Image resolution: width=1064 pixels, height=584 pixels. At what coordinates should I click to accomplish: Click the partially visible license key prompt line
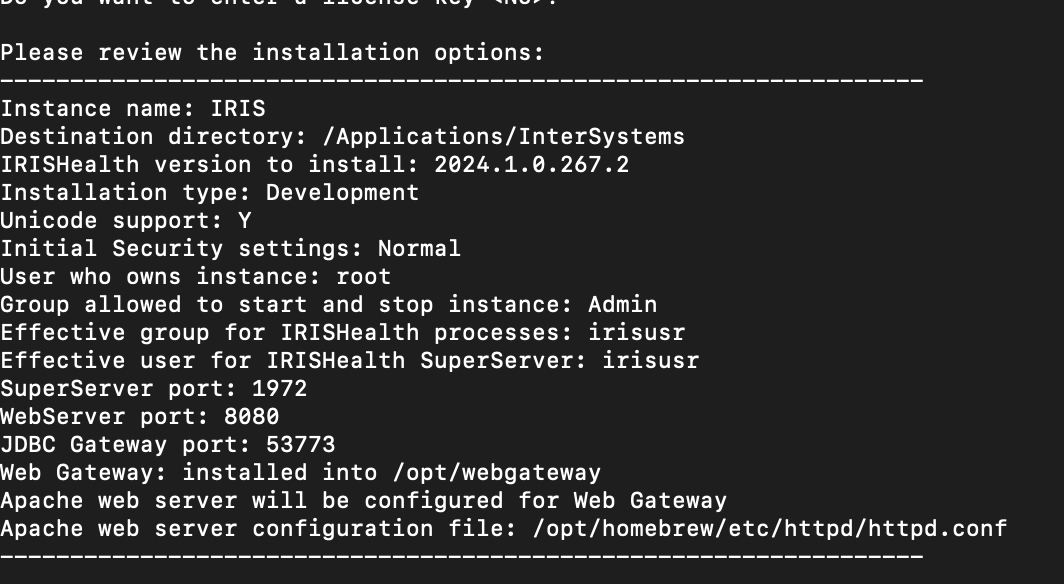tap(273, 4)
